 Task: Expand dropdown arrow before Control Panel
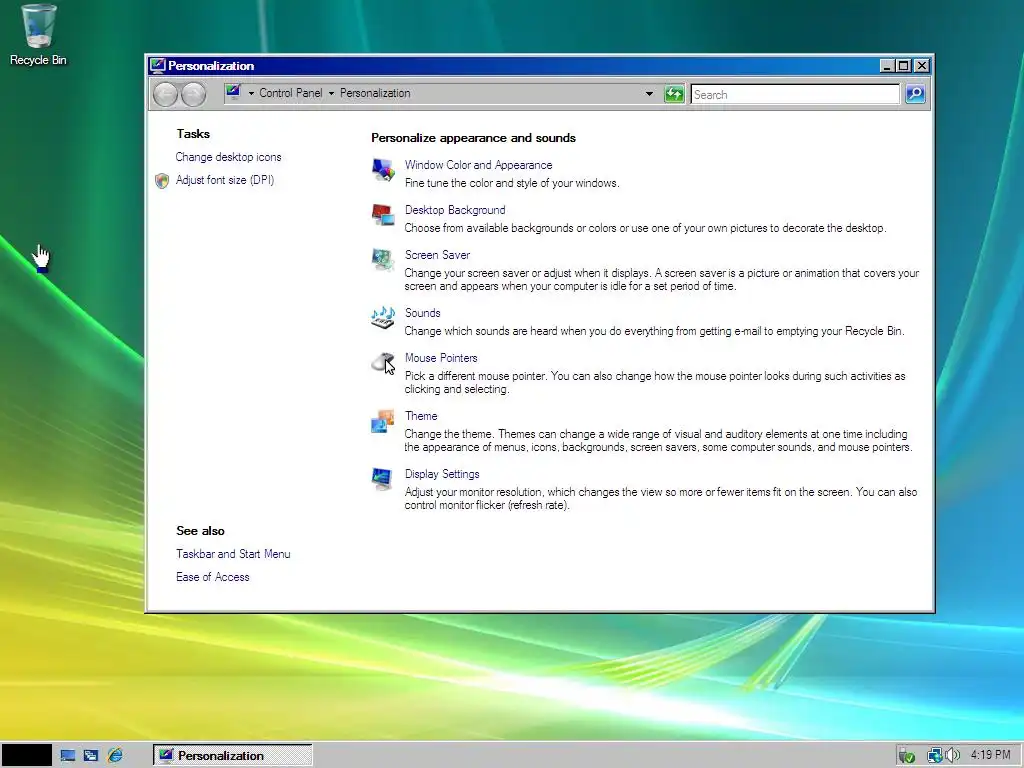coord(251,93)
